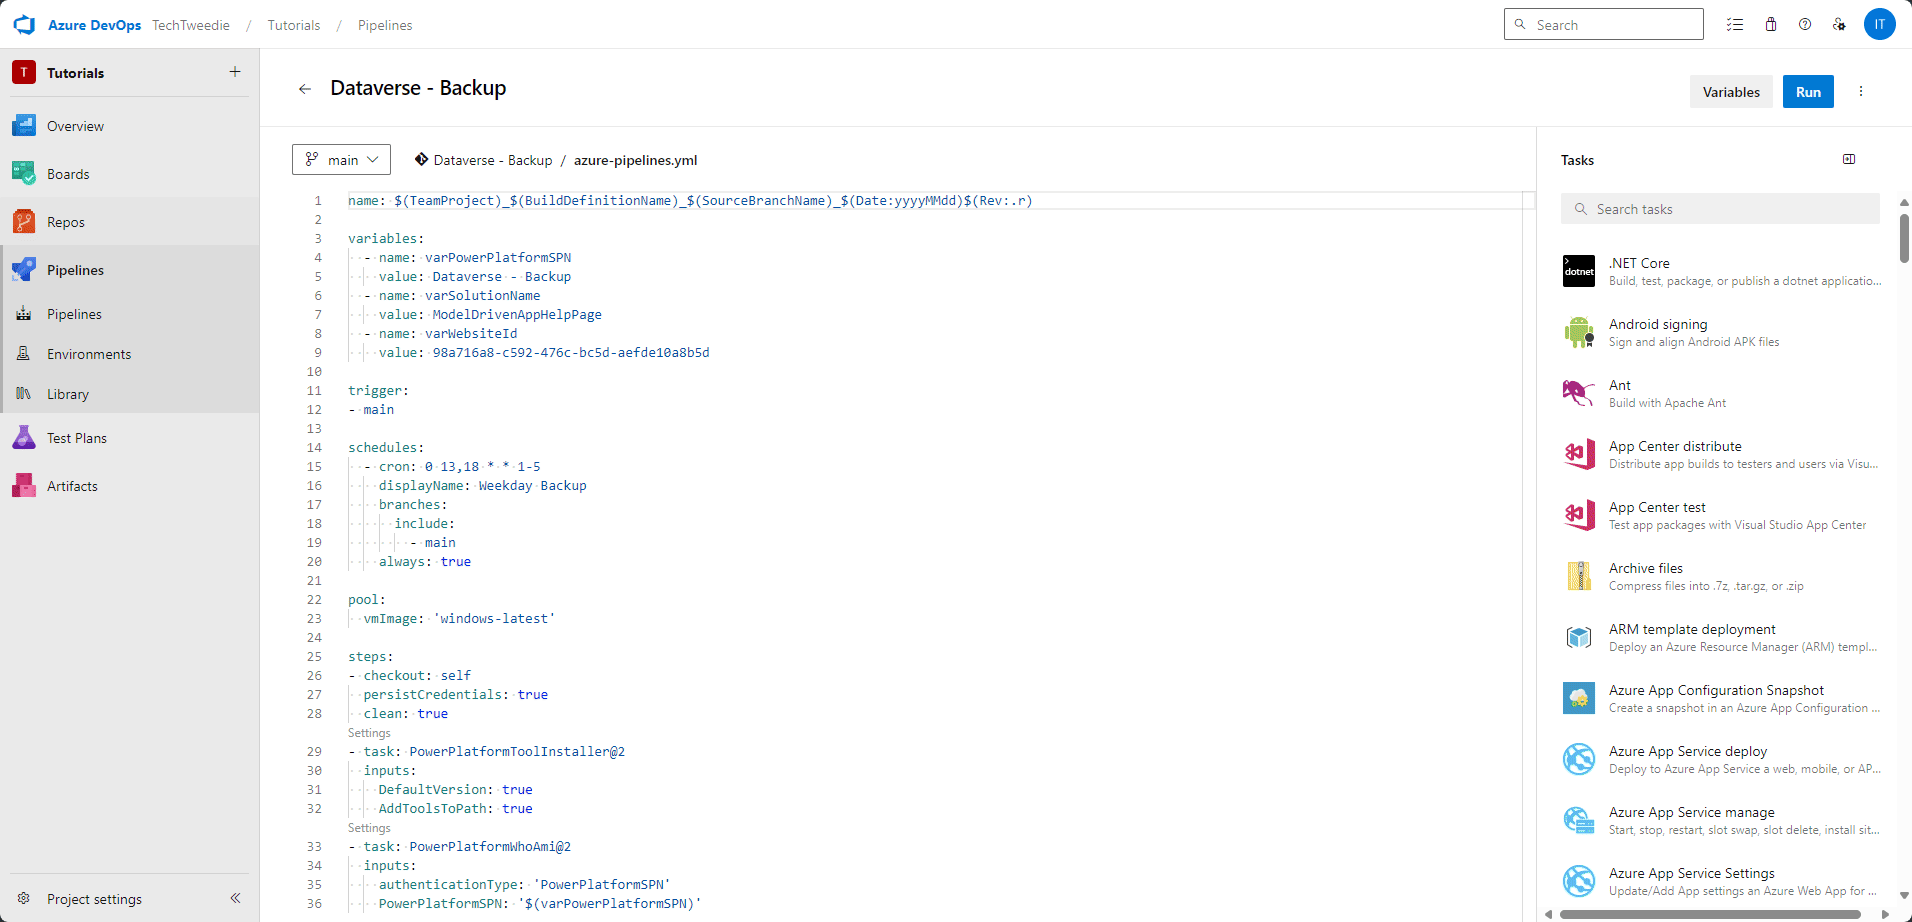Open the main branch selector dropdown
The width and height of the screenshot is (1912, 922).
[x=341, y=159]
